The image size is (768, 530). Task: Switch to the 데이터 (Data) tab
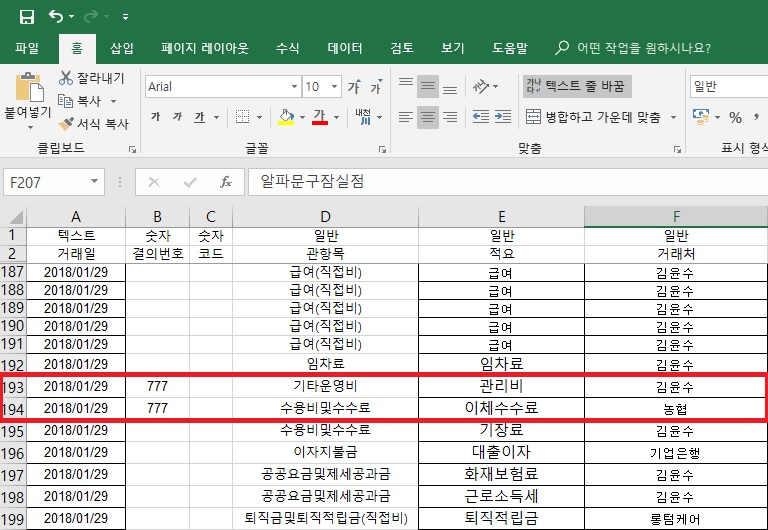click(345, 48)
